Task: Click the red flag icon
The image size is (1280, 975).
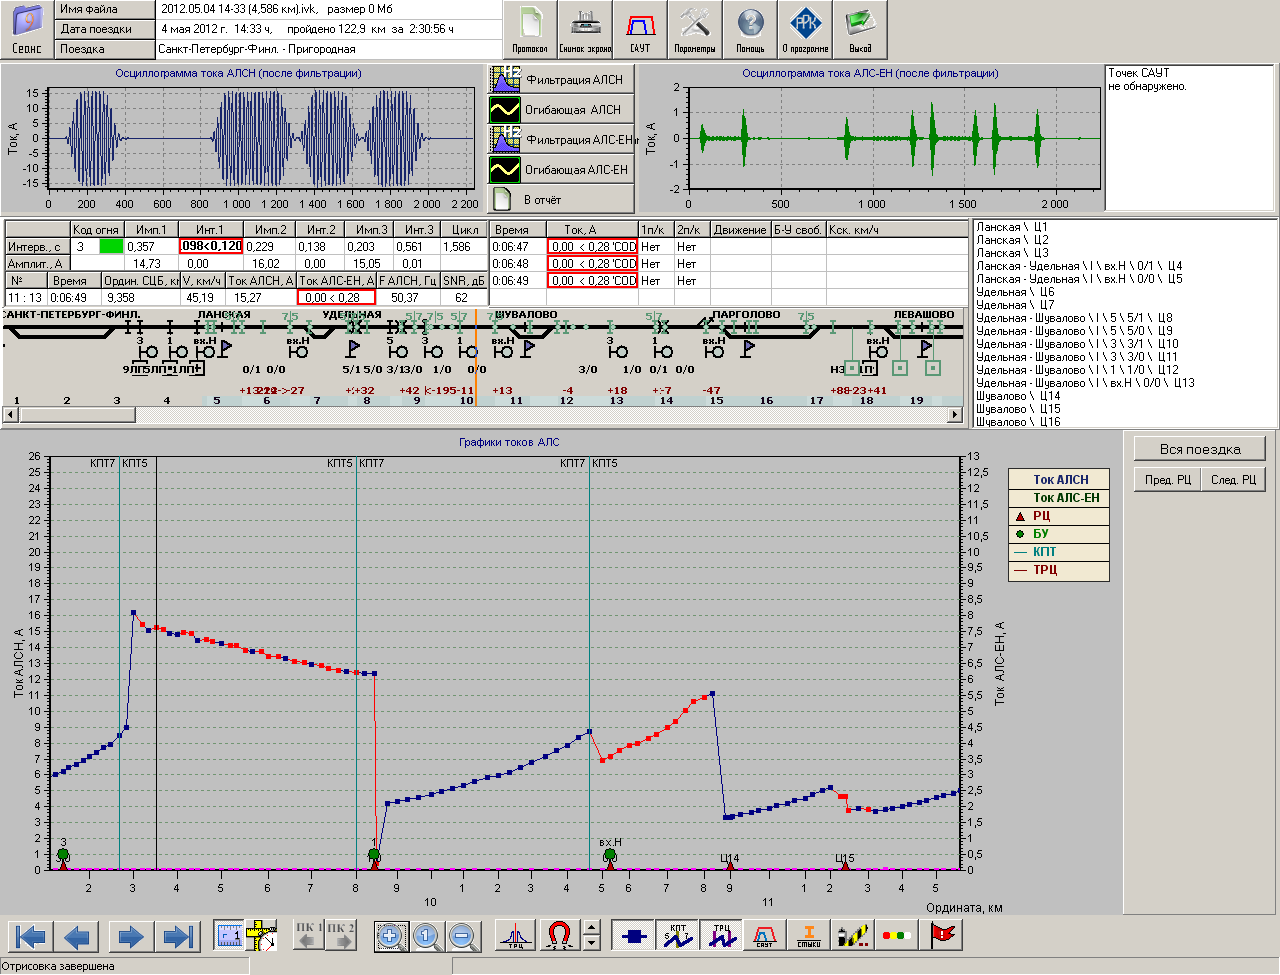Action: 943,936
